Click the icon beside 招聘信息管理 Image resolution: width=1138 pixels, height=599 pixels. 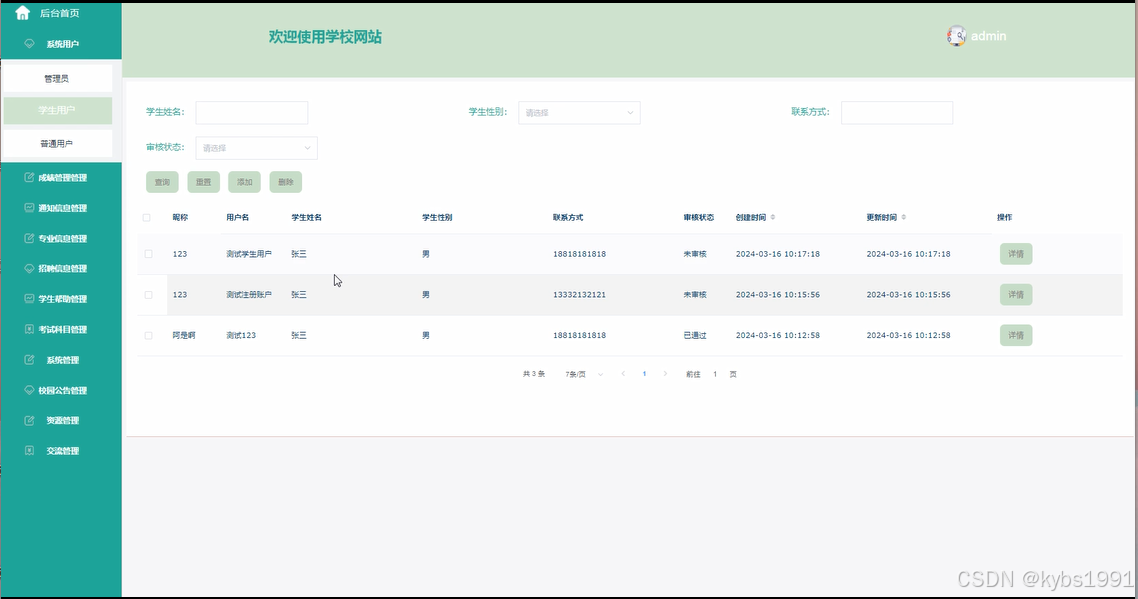pyautogui.click(x=29, y=269)
